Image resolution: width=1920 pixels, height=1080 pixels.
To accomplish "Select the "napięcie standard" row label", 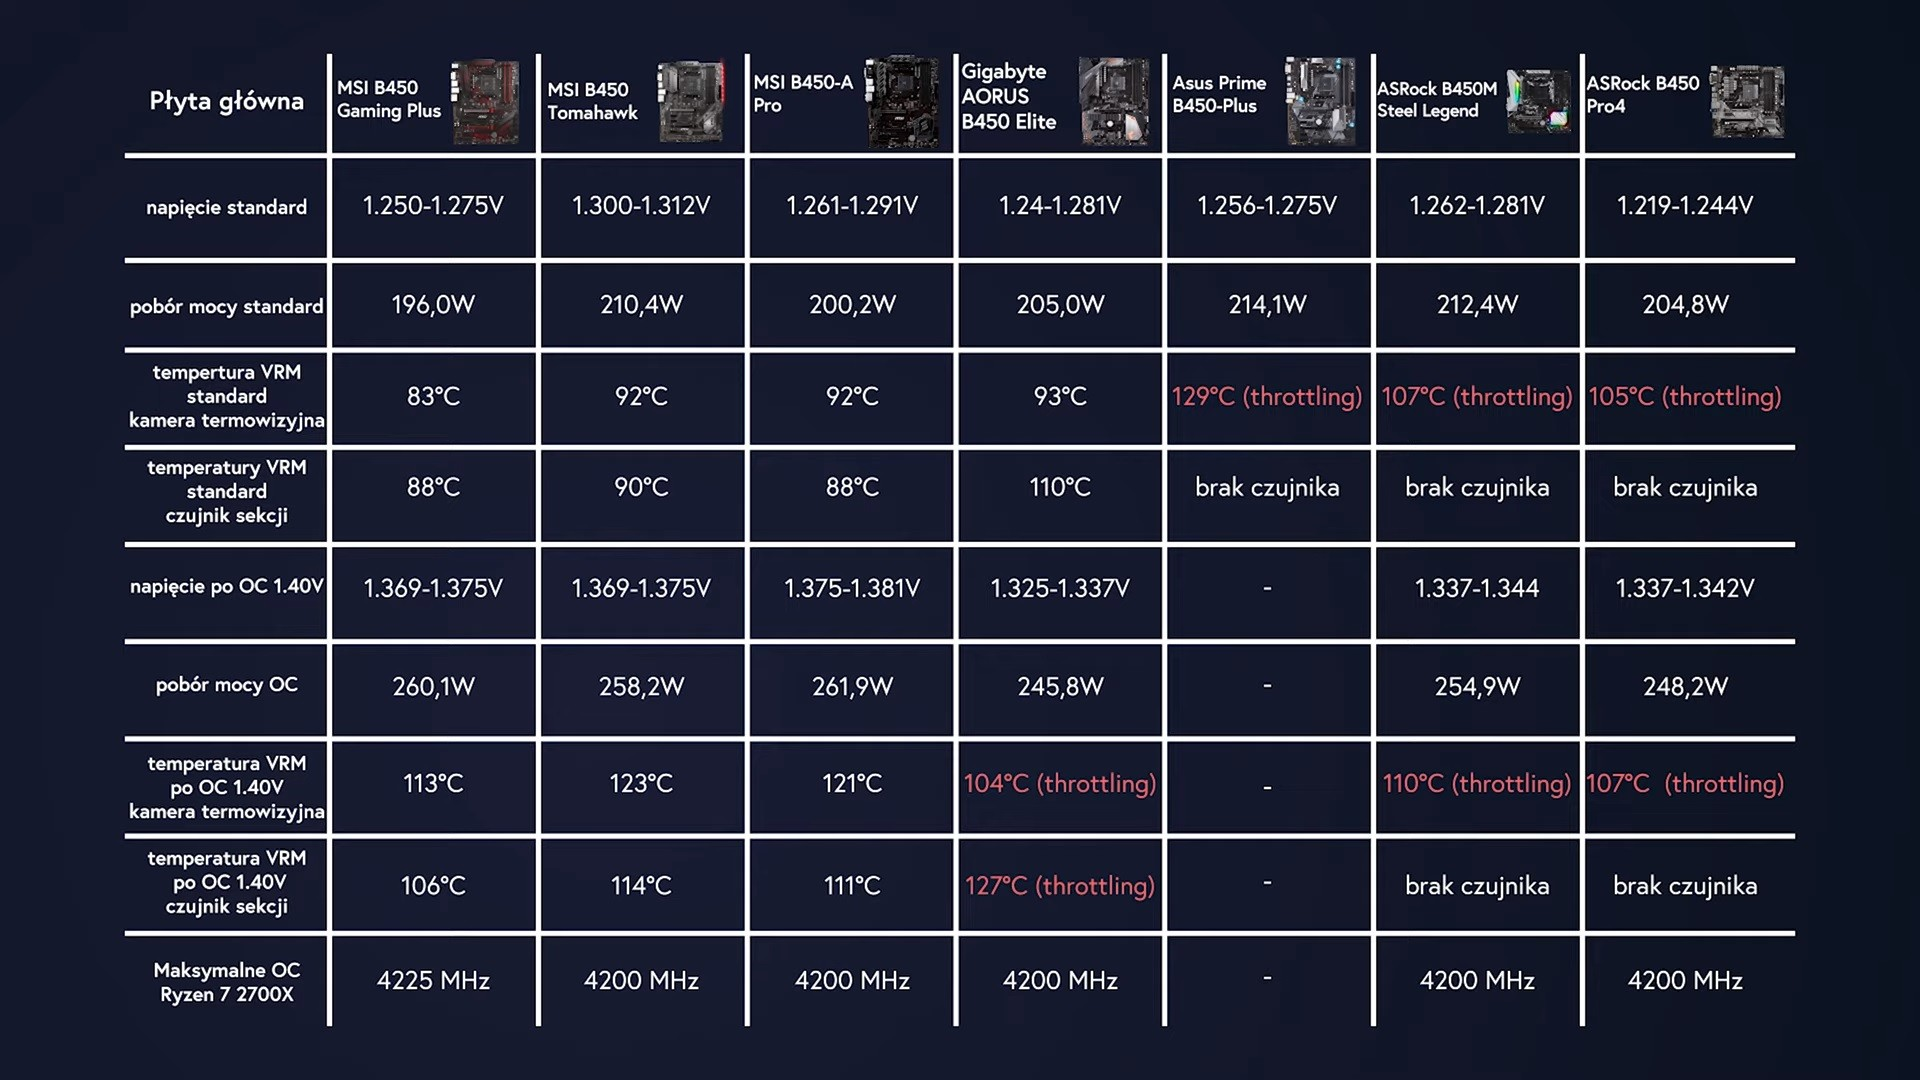I will click(x=226, y=207).
